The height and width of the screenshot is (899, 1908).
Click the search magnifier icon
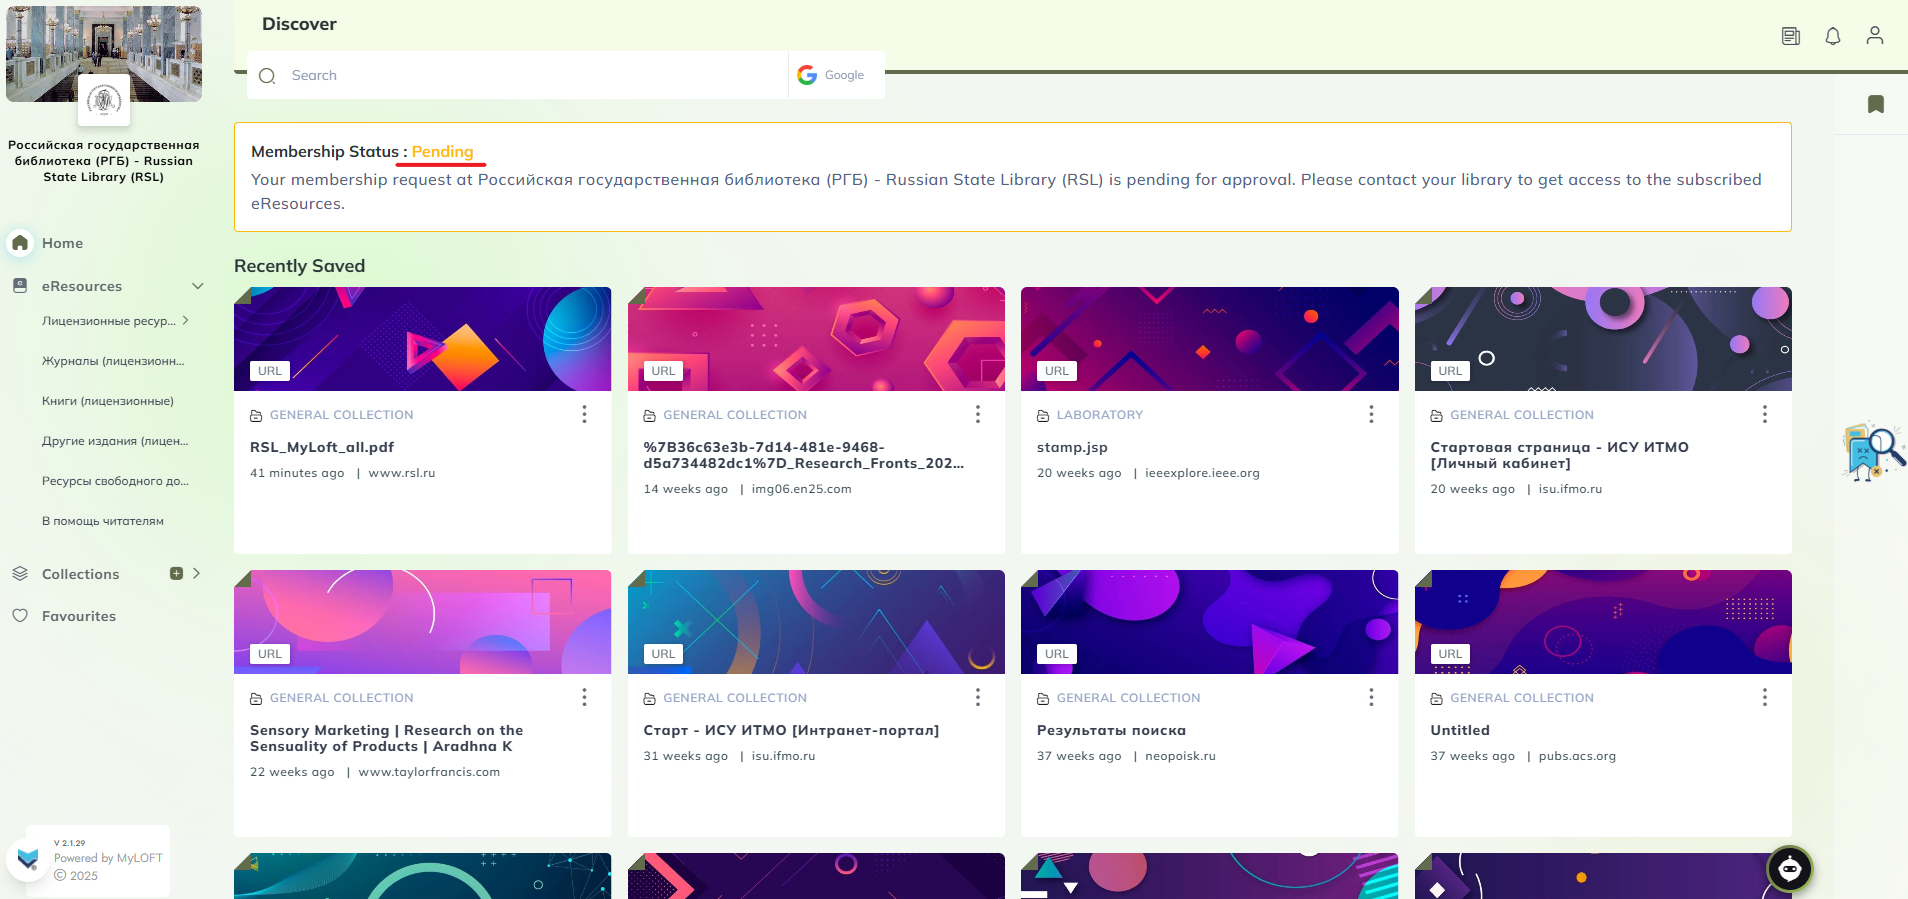(x=267, y=76)
